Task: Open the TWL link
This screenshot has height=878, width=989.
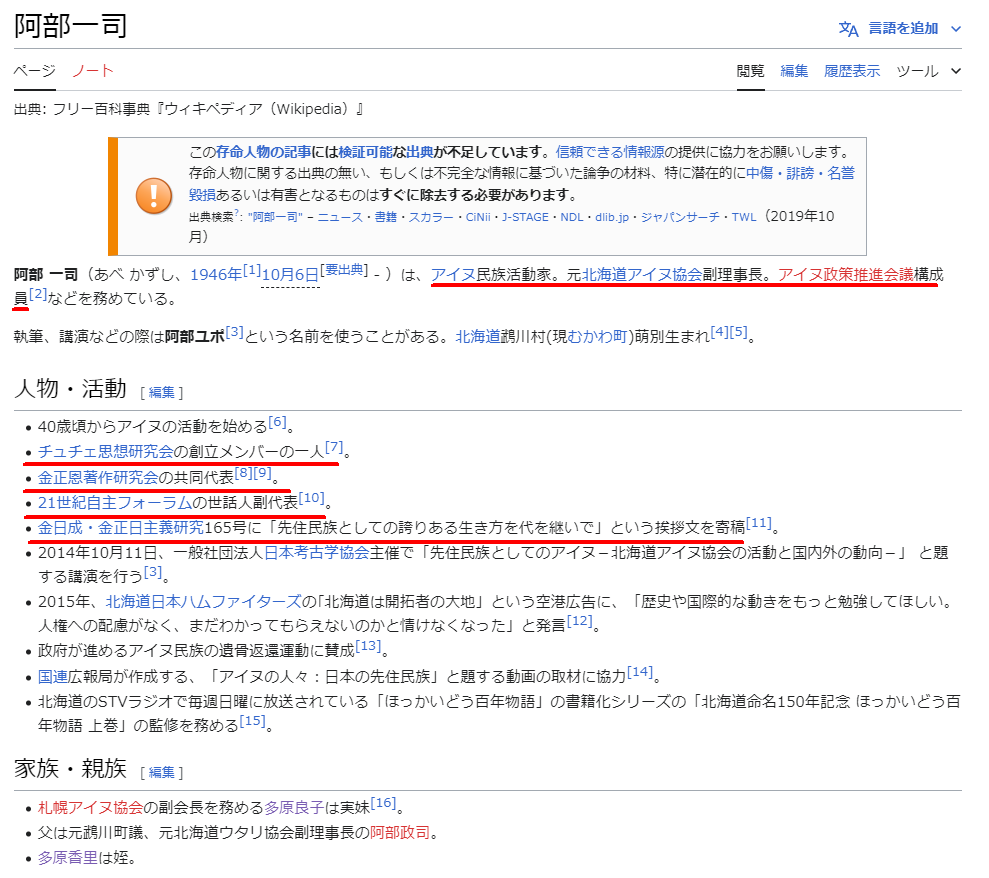Action: click(x=744, y=218)
